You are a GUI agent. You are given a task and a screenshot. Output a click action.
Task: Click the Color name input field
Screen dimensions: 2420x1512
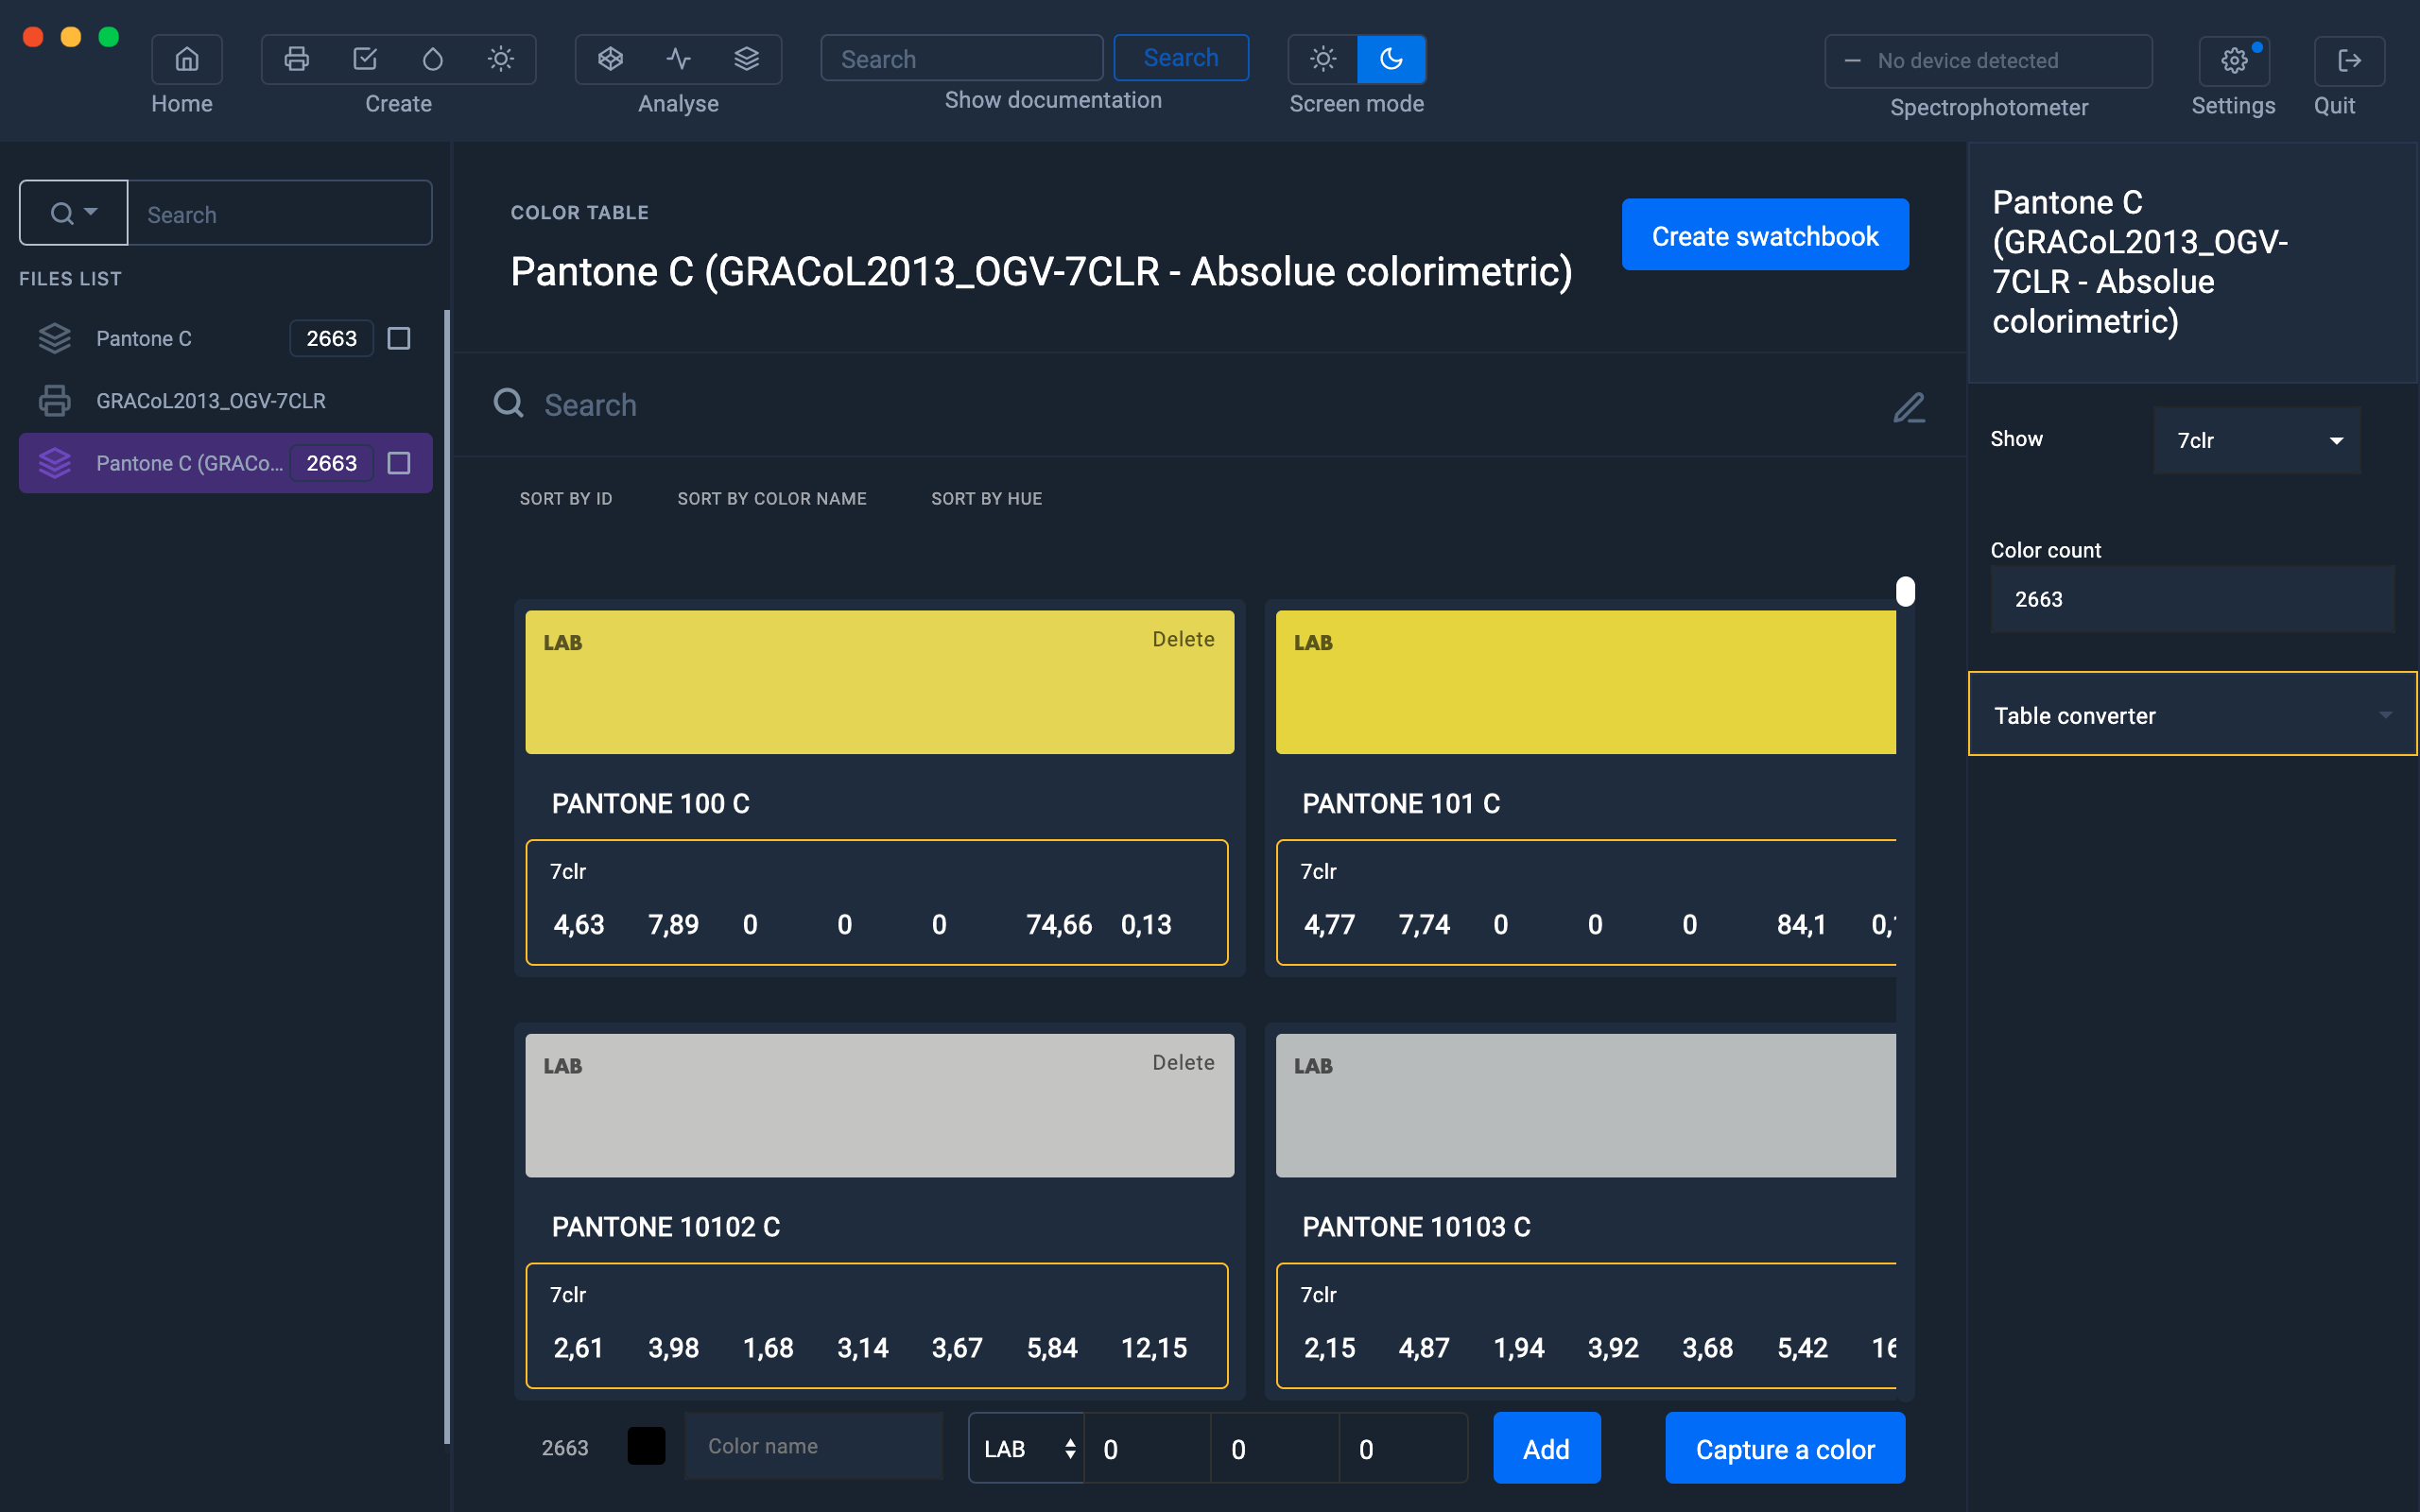[813, 1446]
